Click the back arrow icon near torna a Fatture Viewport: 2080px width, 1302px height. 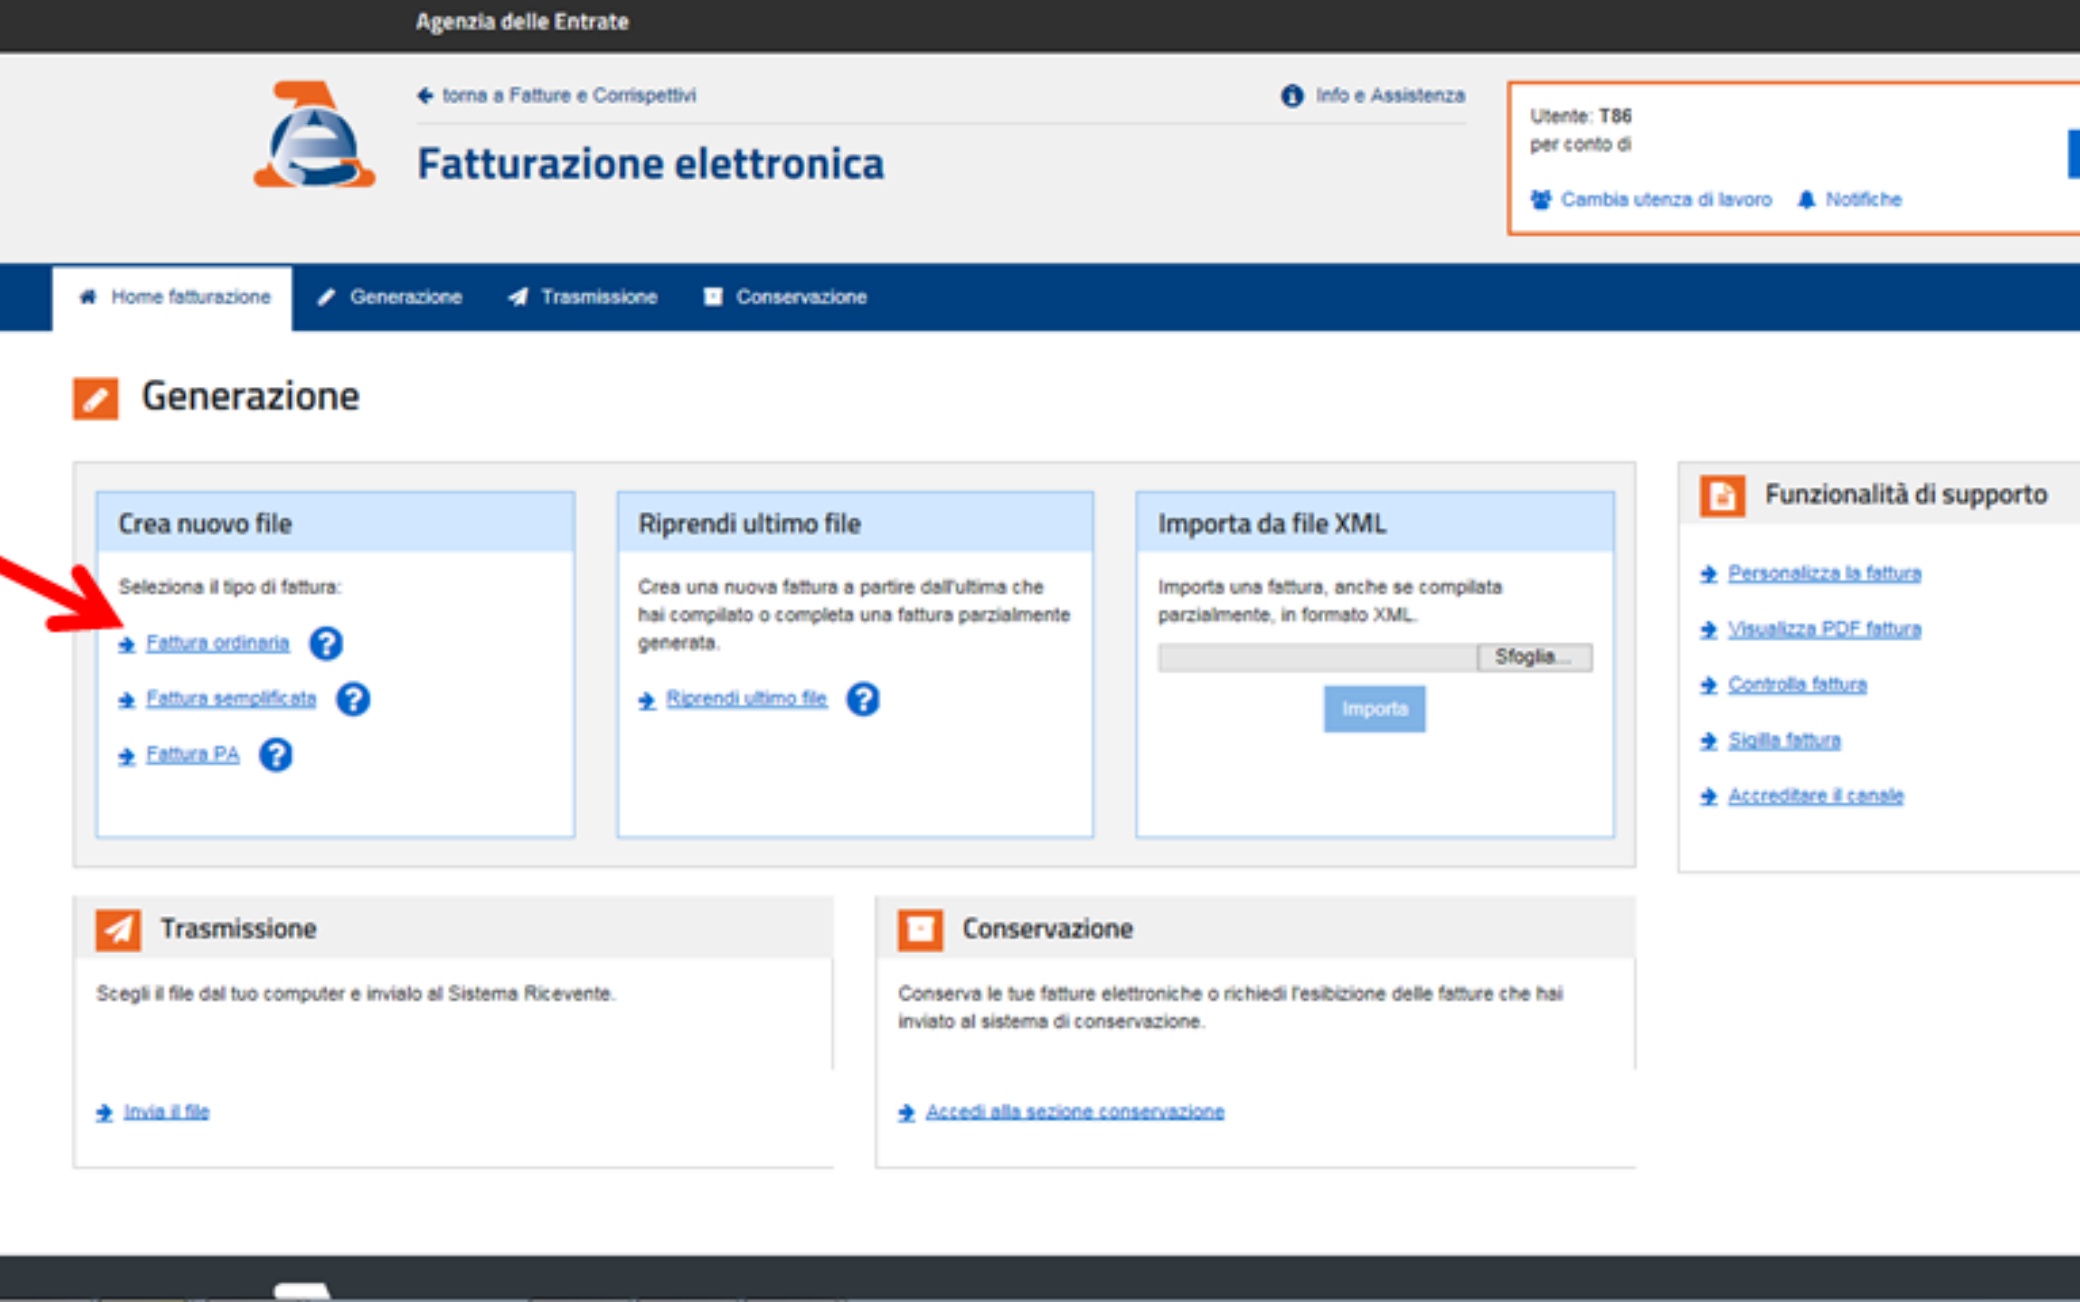[x=425, y=96]
